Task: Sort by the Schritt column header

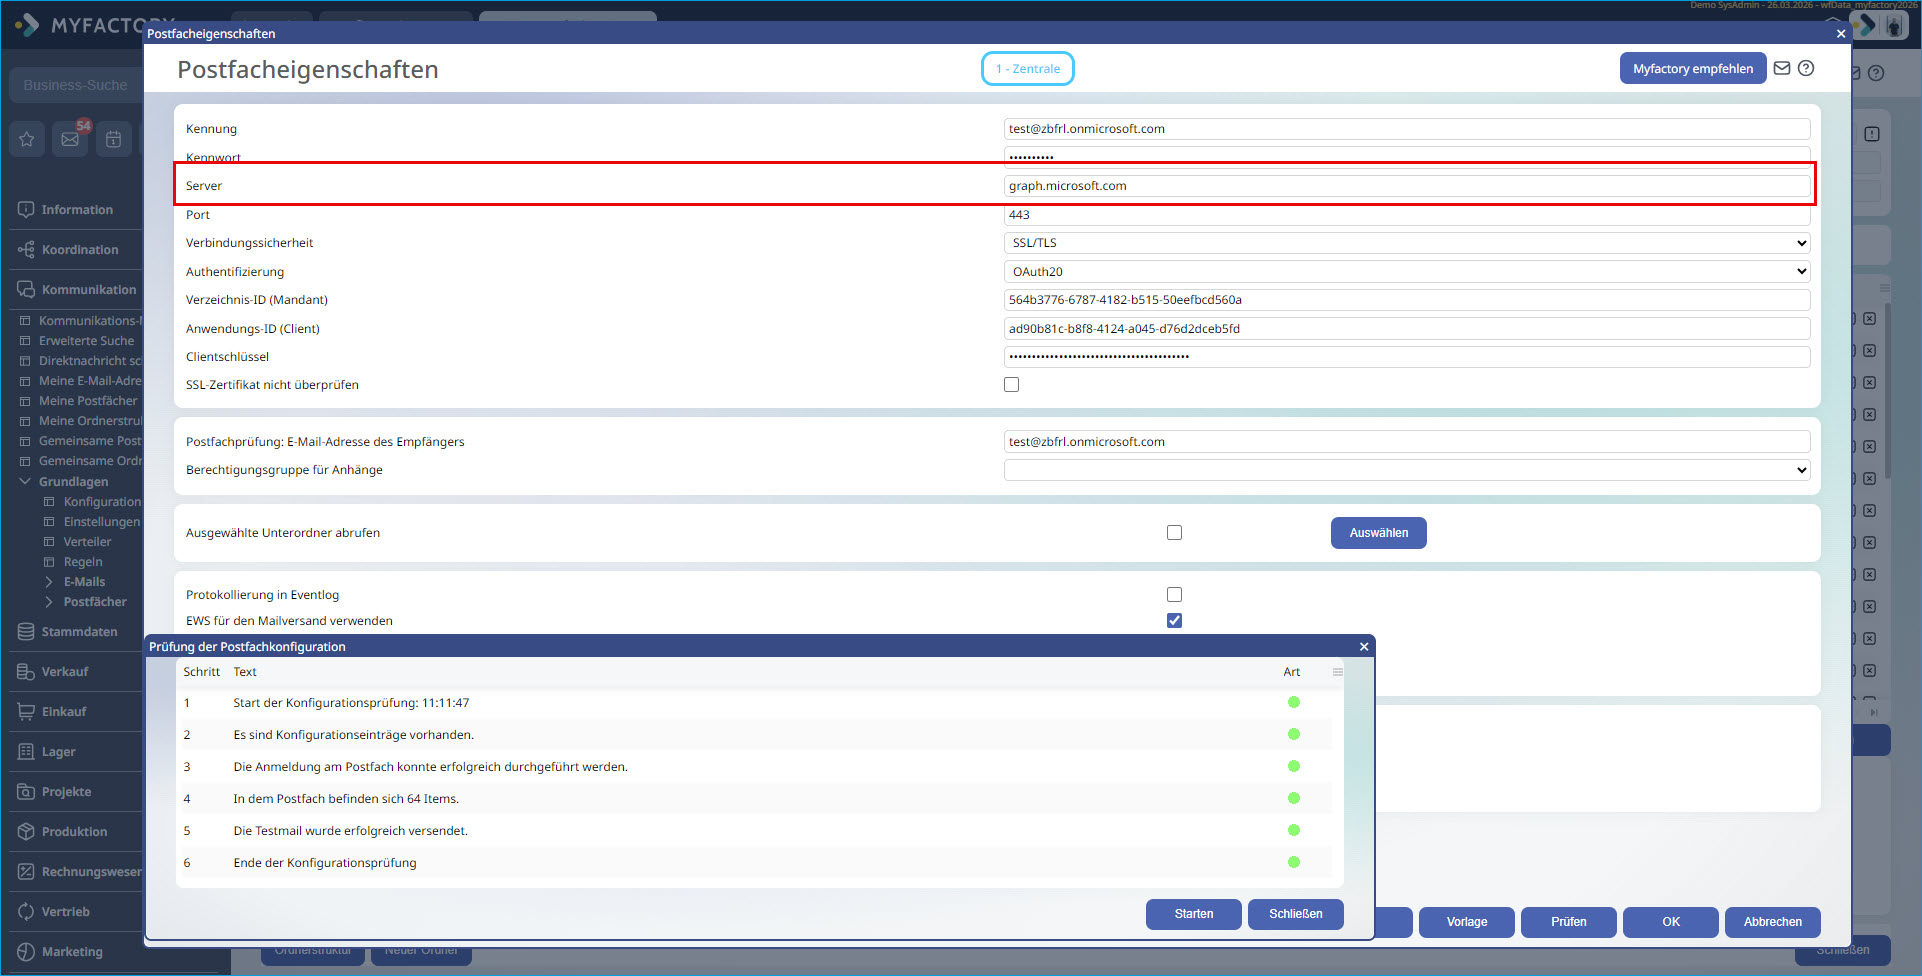Action: tap(201, 672)
